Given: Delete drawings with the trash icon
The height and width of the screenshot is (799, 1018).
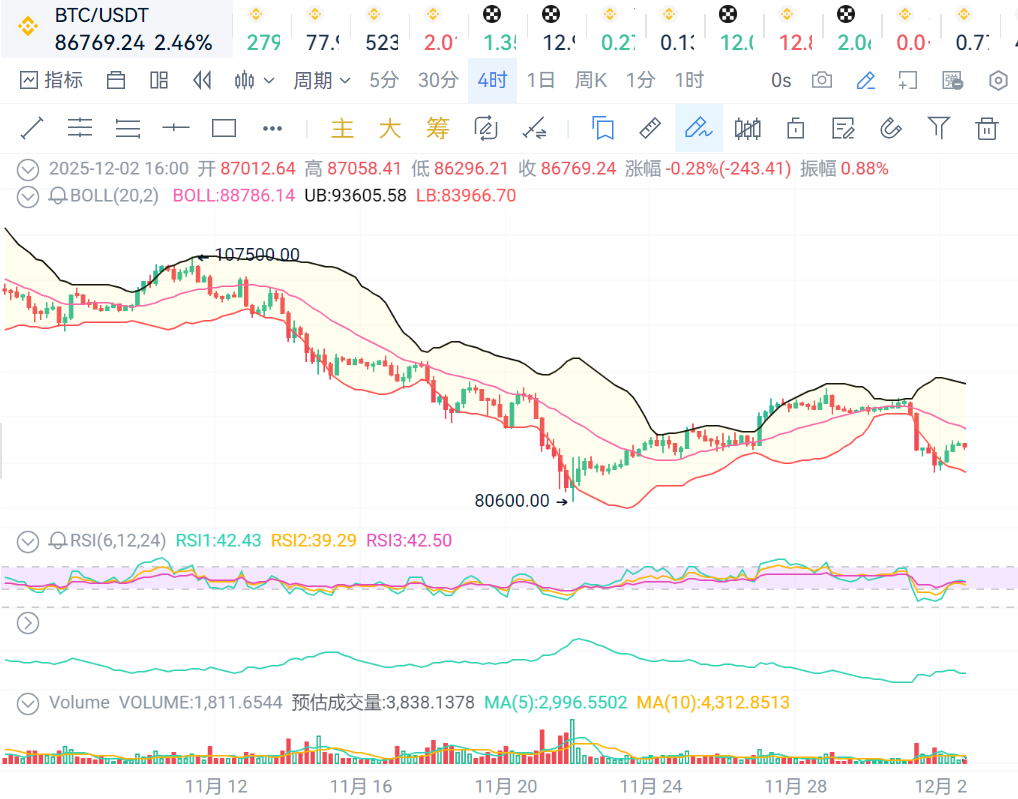Looking at the screenshot, I should [x=986, y=128].
